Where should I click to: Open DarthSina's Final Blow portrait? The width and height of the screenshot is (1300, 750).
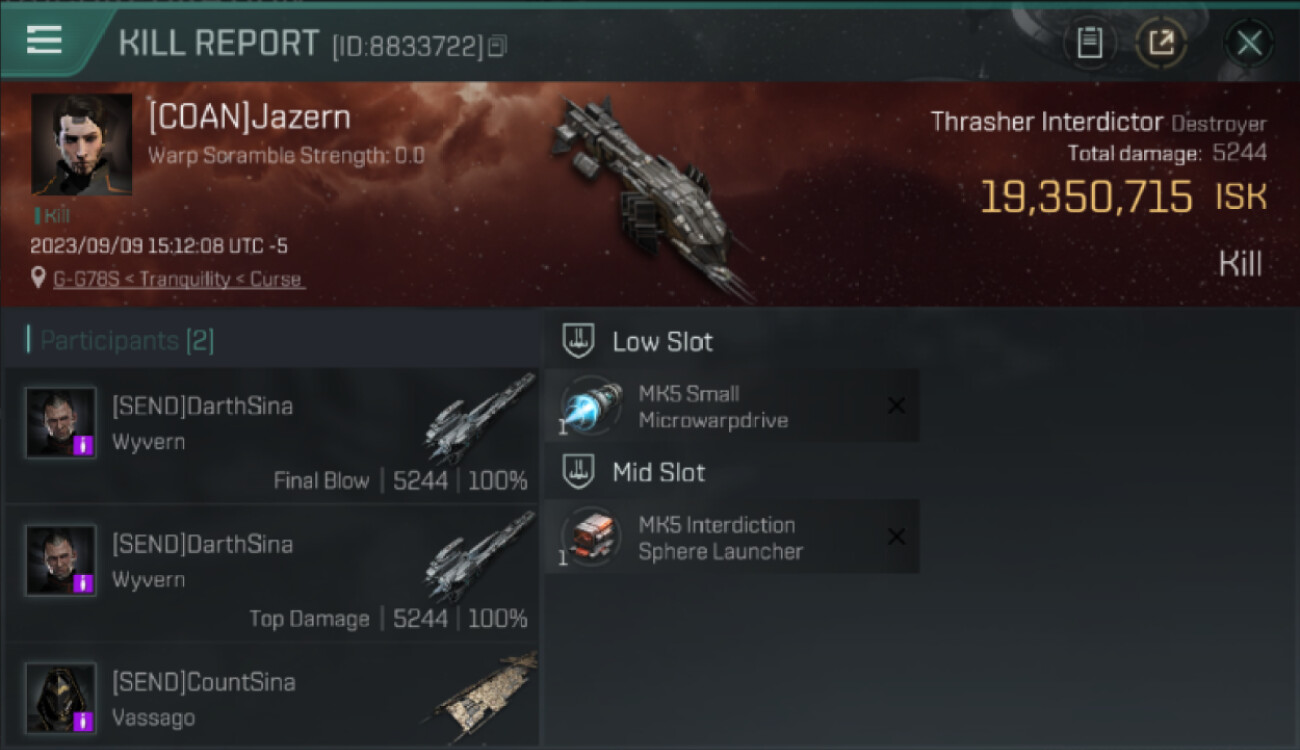[61, 423]
